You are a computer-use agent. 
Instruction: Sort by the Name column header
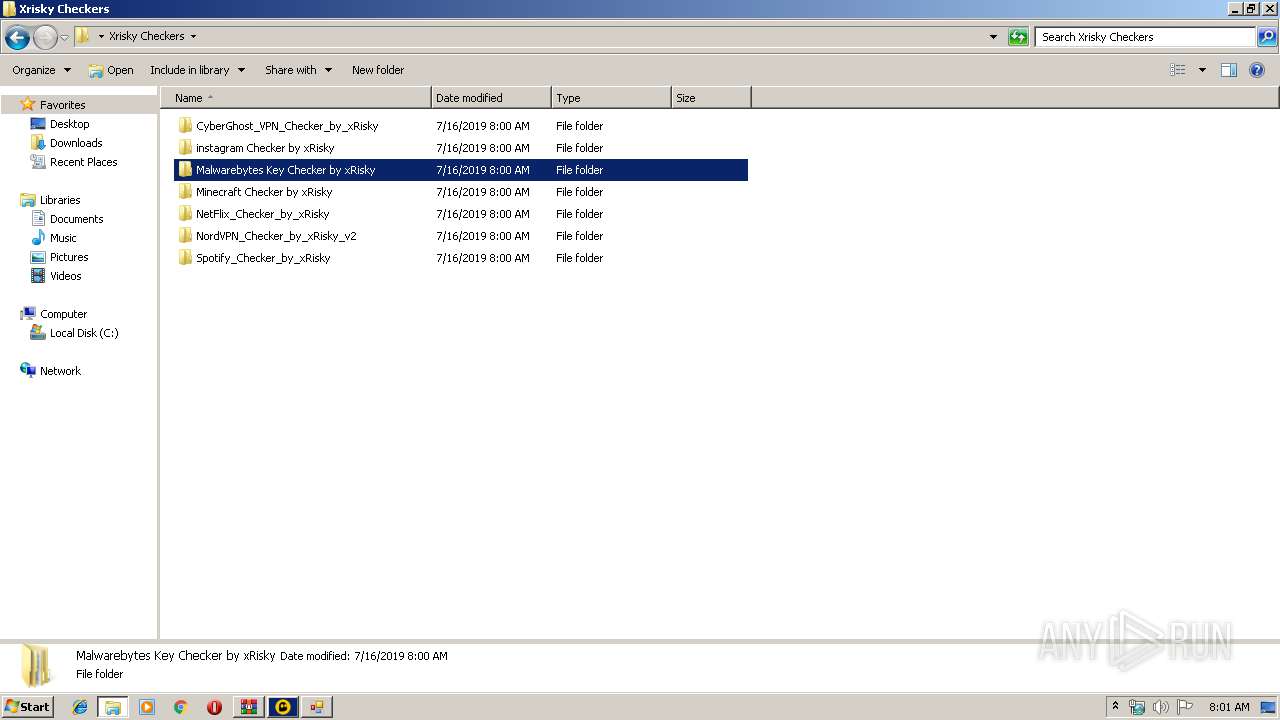296,98
